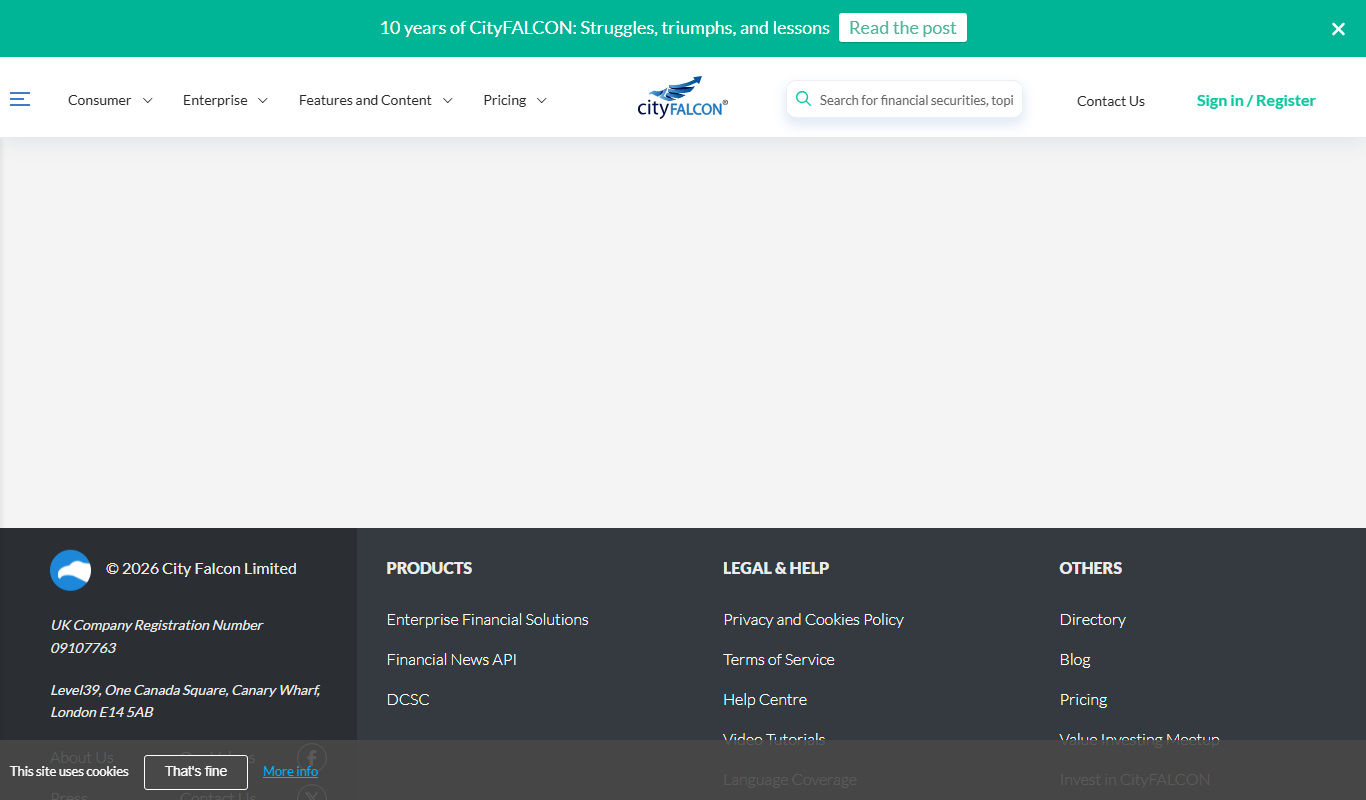Click the PRODUCTS footer heading

[429, 568]
